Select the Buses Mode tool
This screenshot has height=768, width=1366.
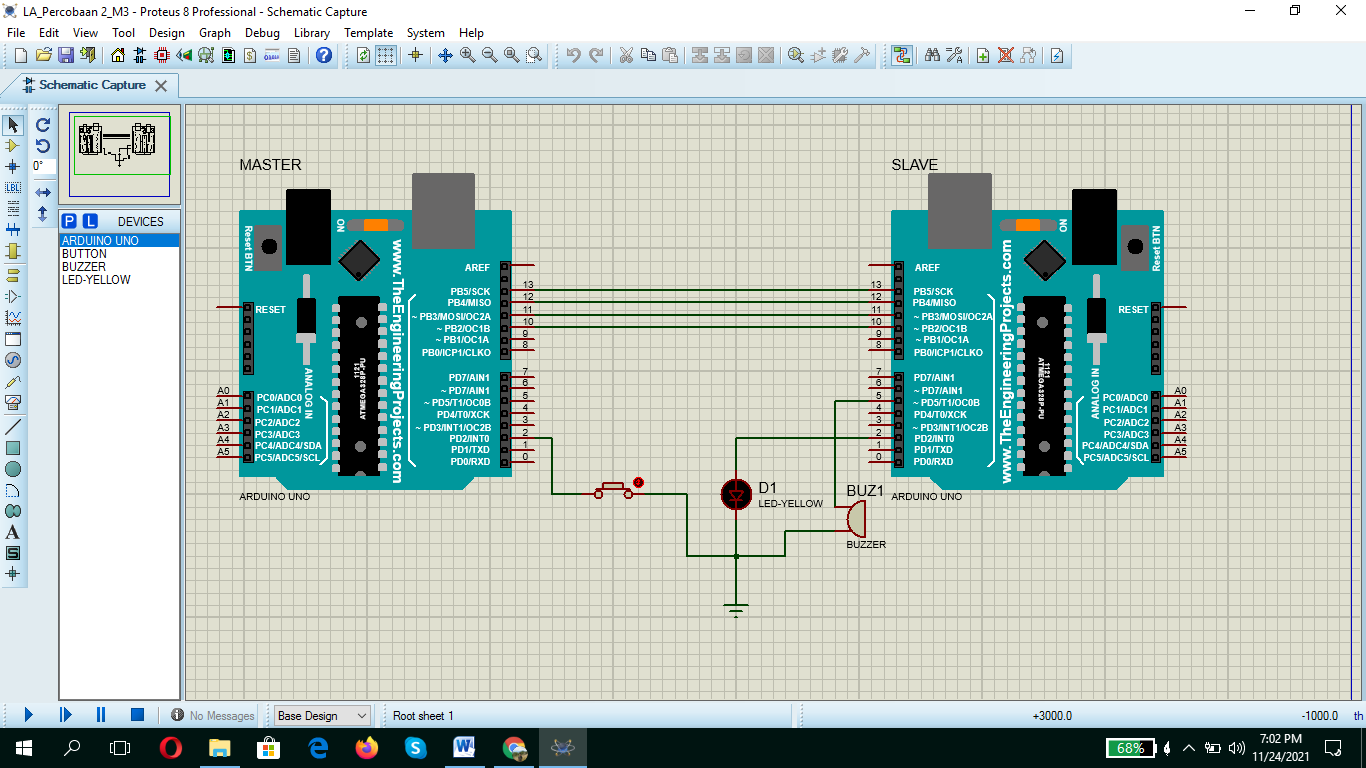(13, 229)
